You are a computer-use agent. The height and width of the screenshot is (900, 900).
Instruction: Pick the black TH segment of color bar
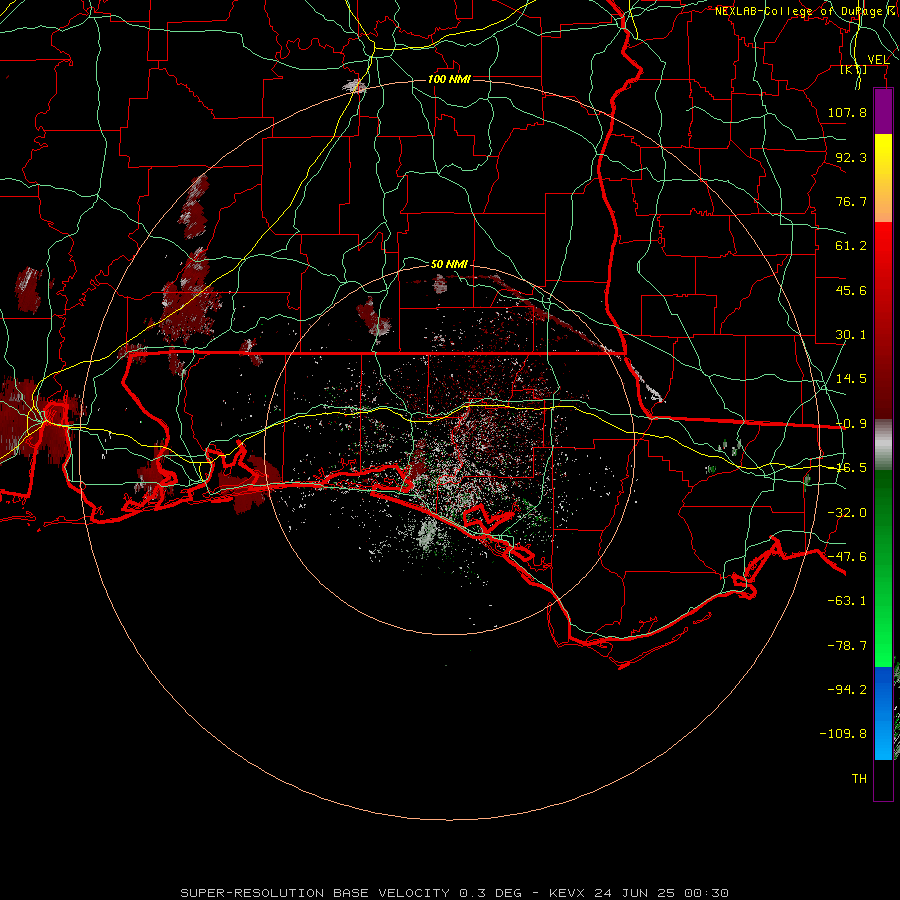tap(883, 780)
